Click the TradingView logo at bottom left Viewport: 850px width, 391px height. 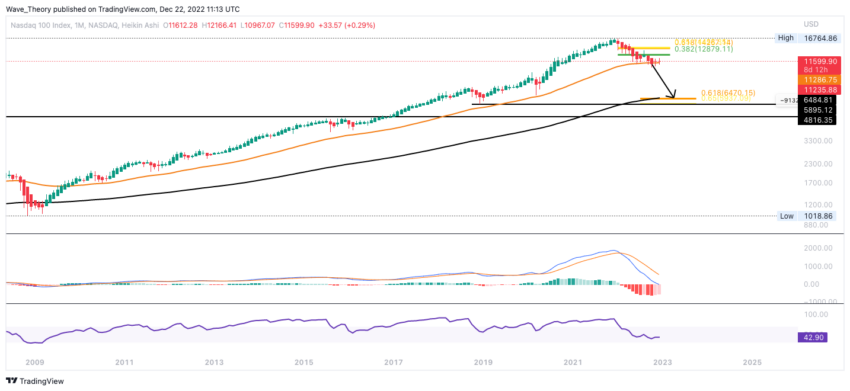[35, 381]
